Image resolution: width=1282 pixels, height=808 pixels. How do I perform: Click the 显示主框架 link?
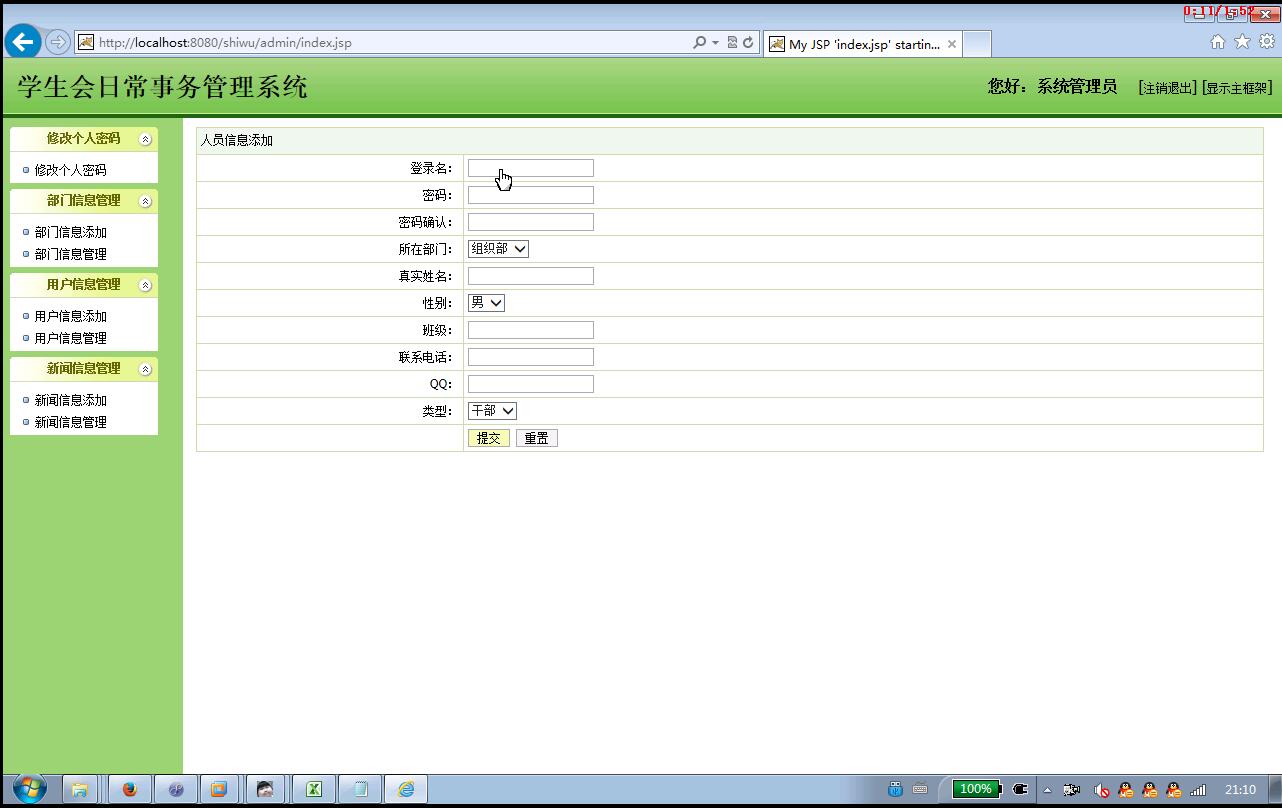click(1237, 88)
